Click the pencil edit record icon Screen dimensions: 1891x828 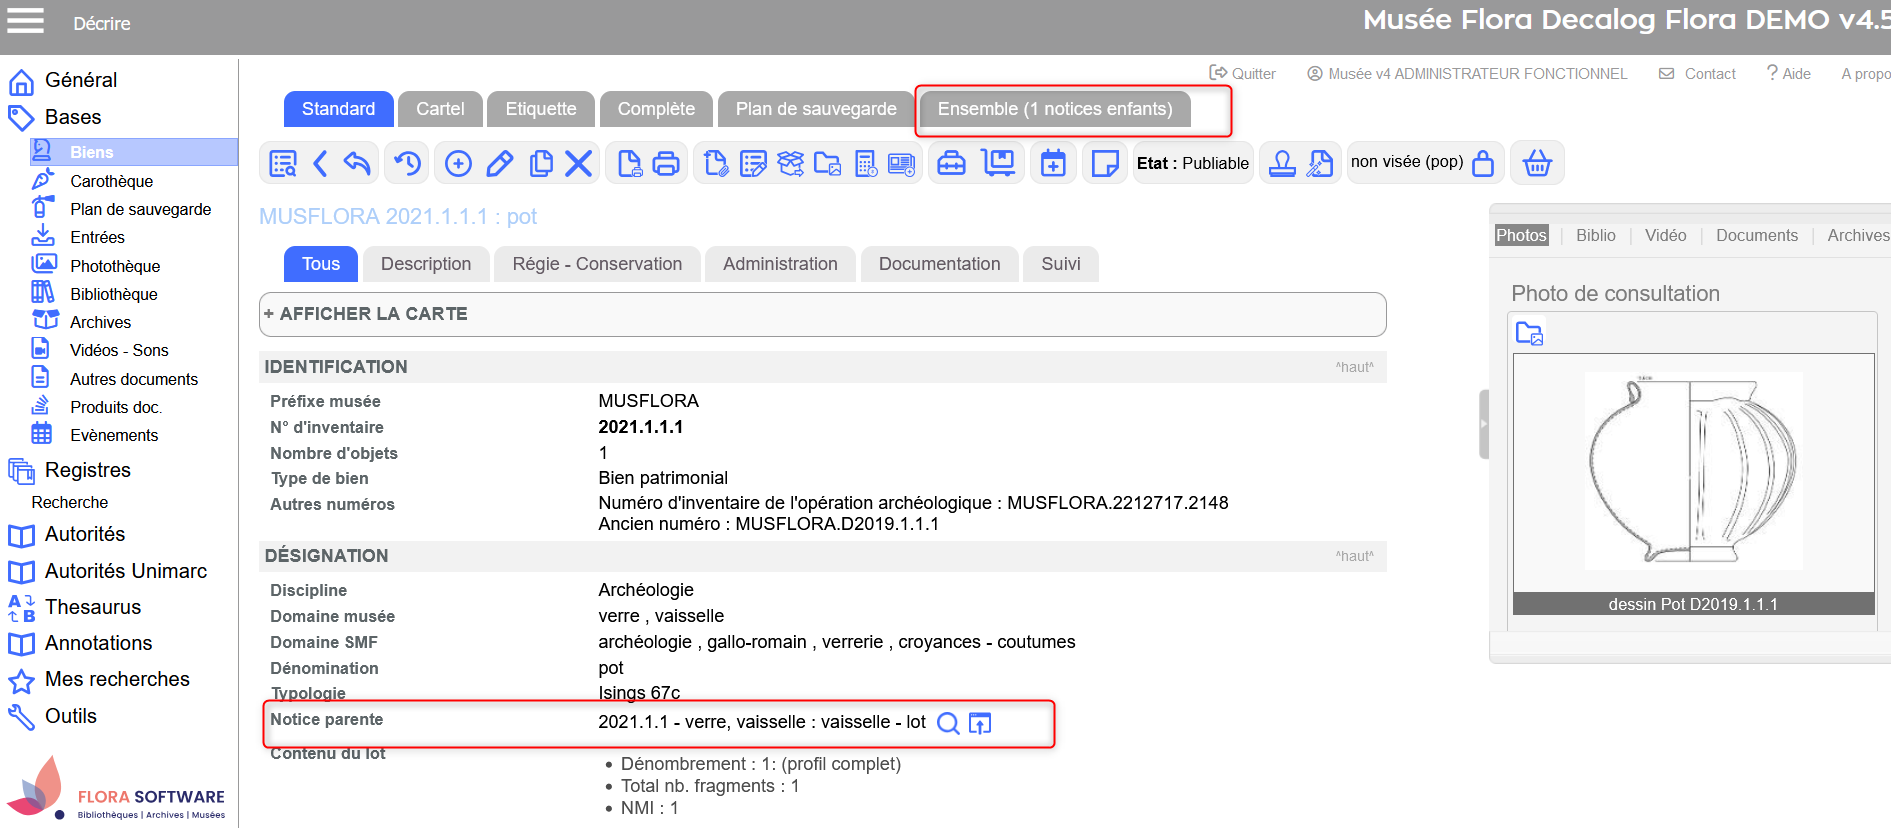click(x=499, y=163)
